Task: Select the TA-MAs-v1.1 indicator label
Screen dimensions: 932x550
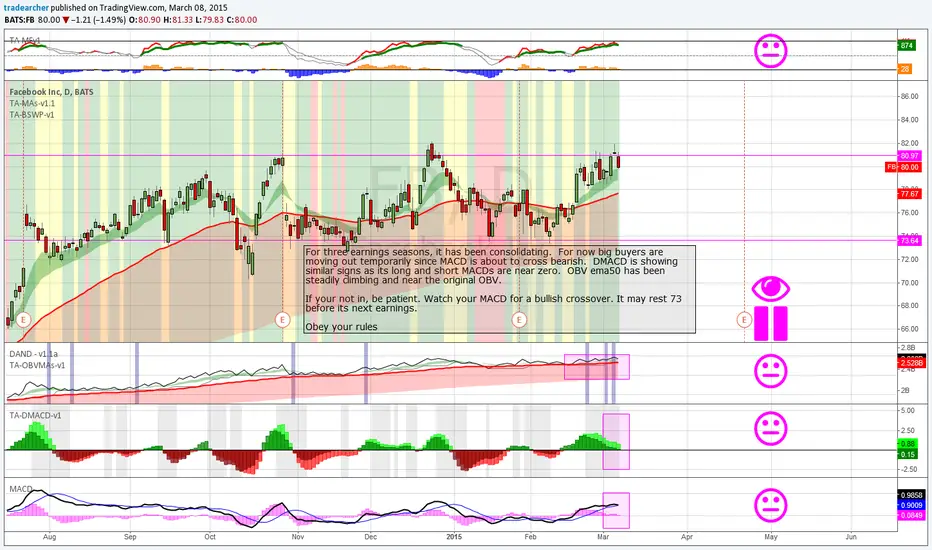Action: [x=32, y=103]
